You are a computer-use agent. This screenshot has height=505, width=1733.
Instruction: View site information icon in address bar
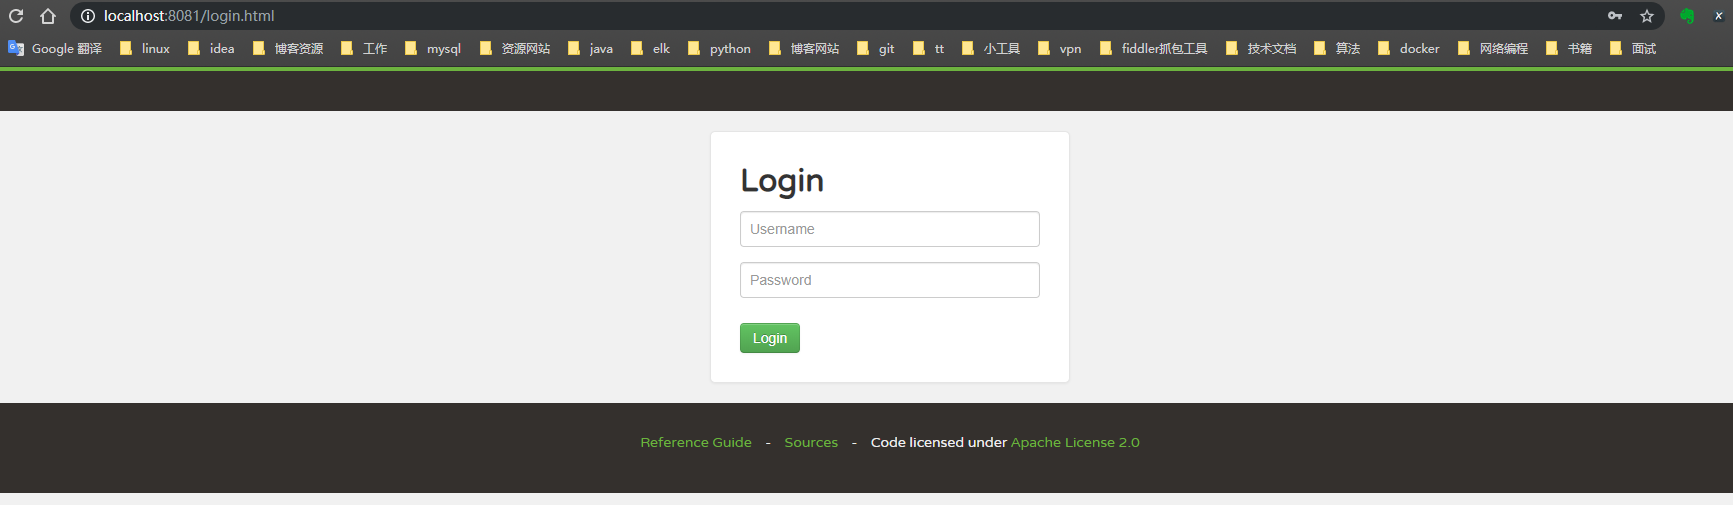coord(87,16)
